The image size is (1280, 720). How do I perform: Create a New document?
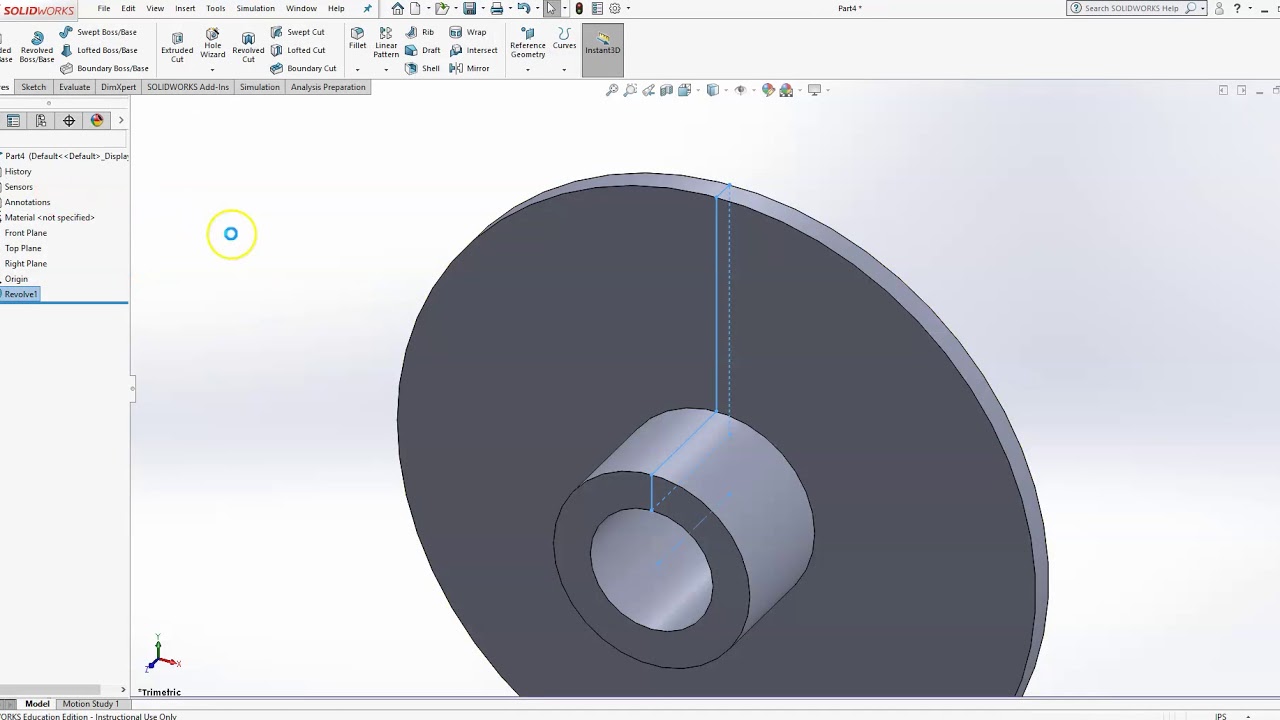coord(415,8)
